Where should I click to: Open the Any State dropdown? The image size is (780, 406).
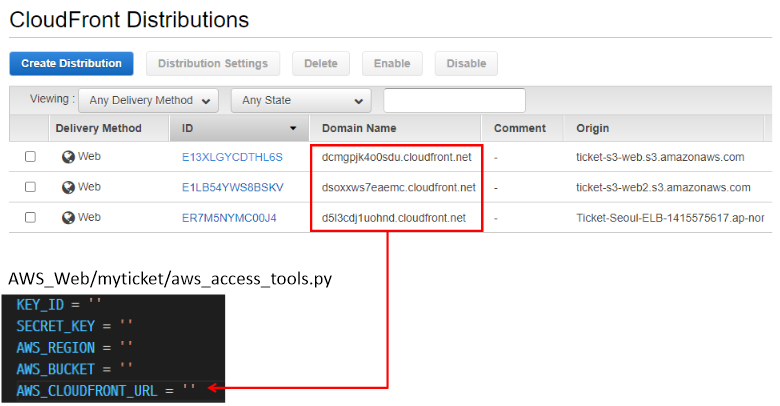click(301, 101)
